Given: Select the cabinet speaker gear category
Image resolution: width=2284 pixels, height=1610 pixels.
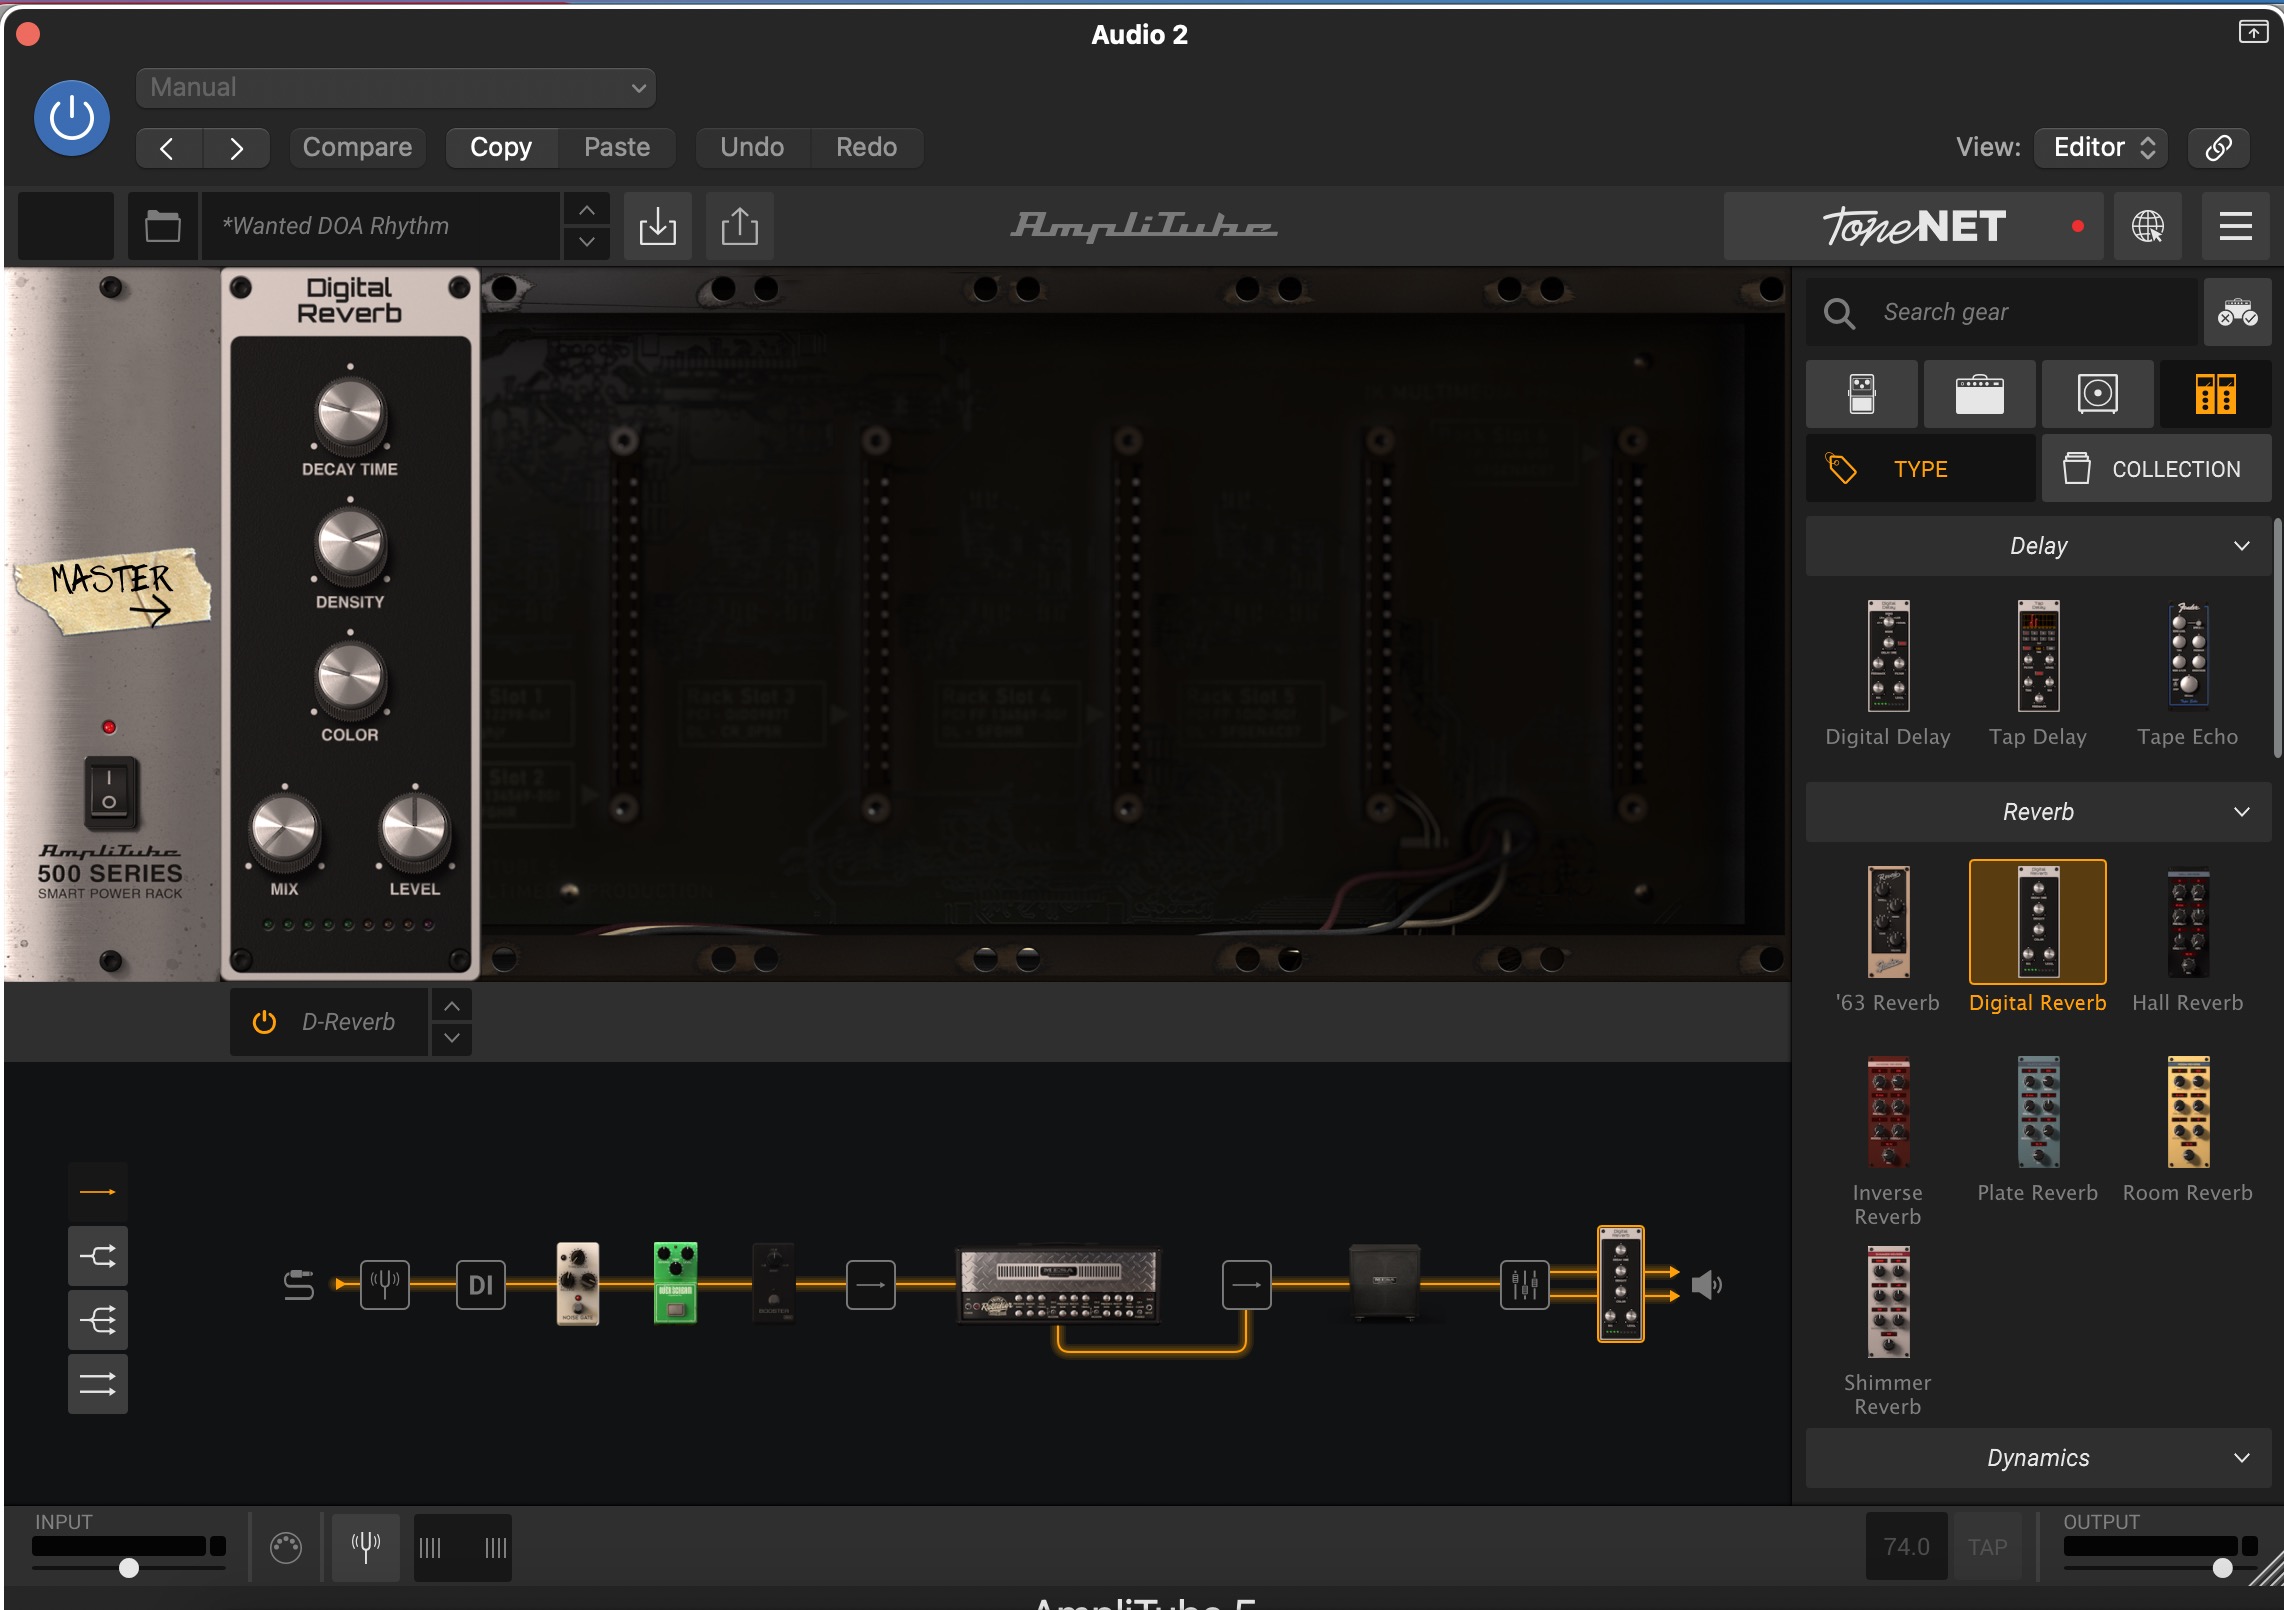Looking at the screenshot, I should [2098, 394].
